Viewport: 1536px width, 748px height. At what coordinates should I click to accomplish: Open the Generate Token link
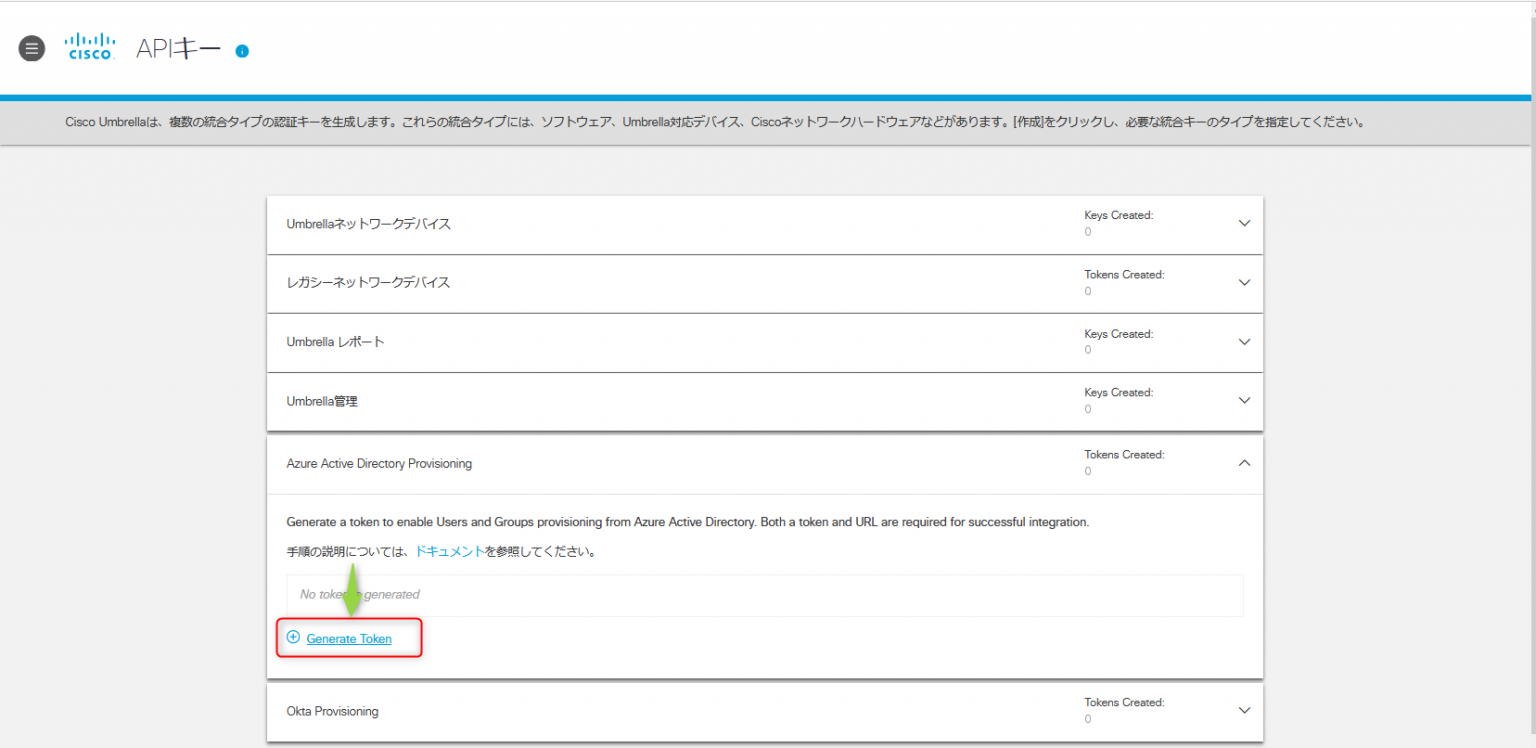[x=347, y=638]
